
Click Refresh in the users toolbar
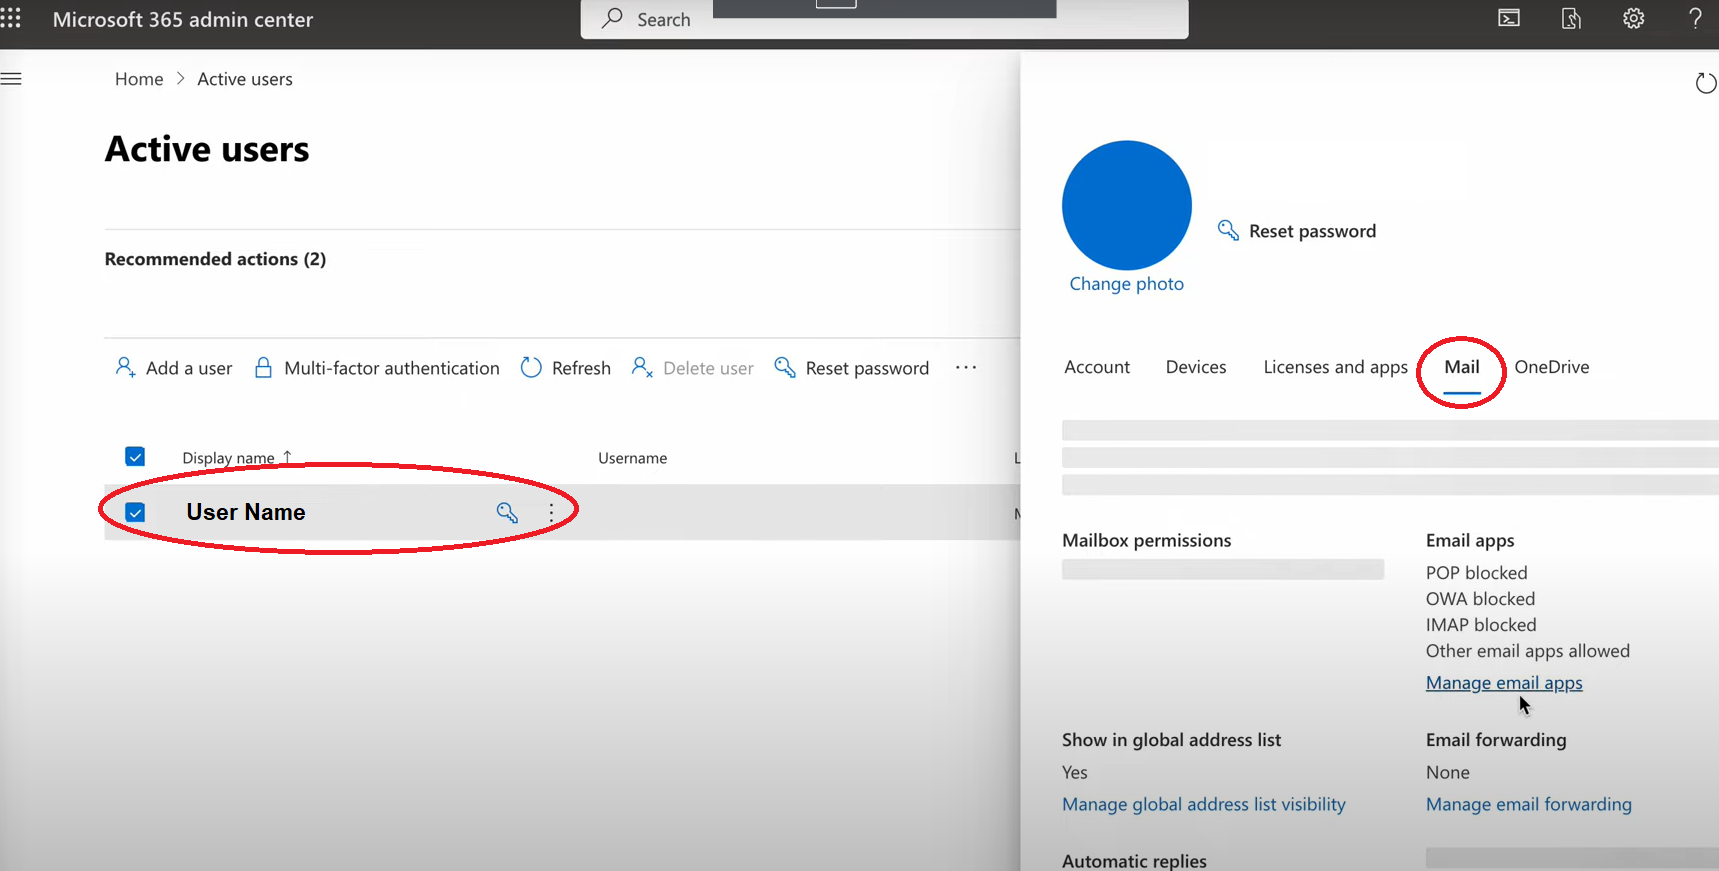pos(566,368)
